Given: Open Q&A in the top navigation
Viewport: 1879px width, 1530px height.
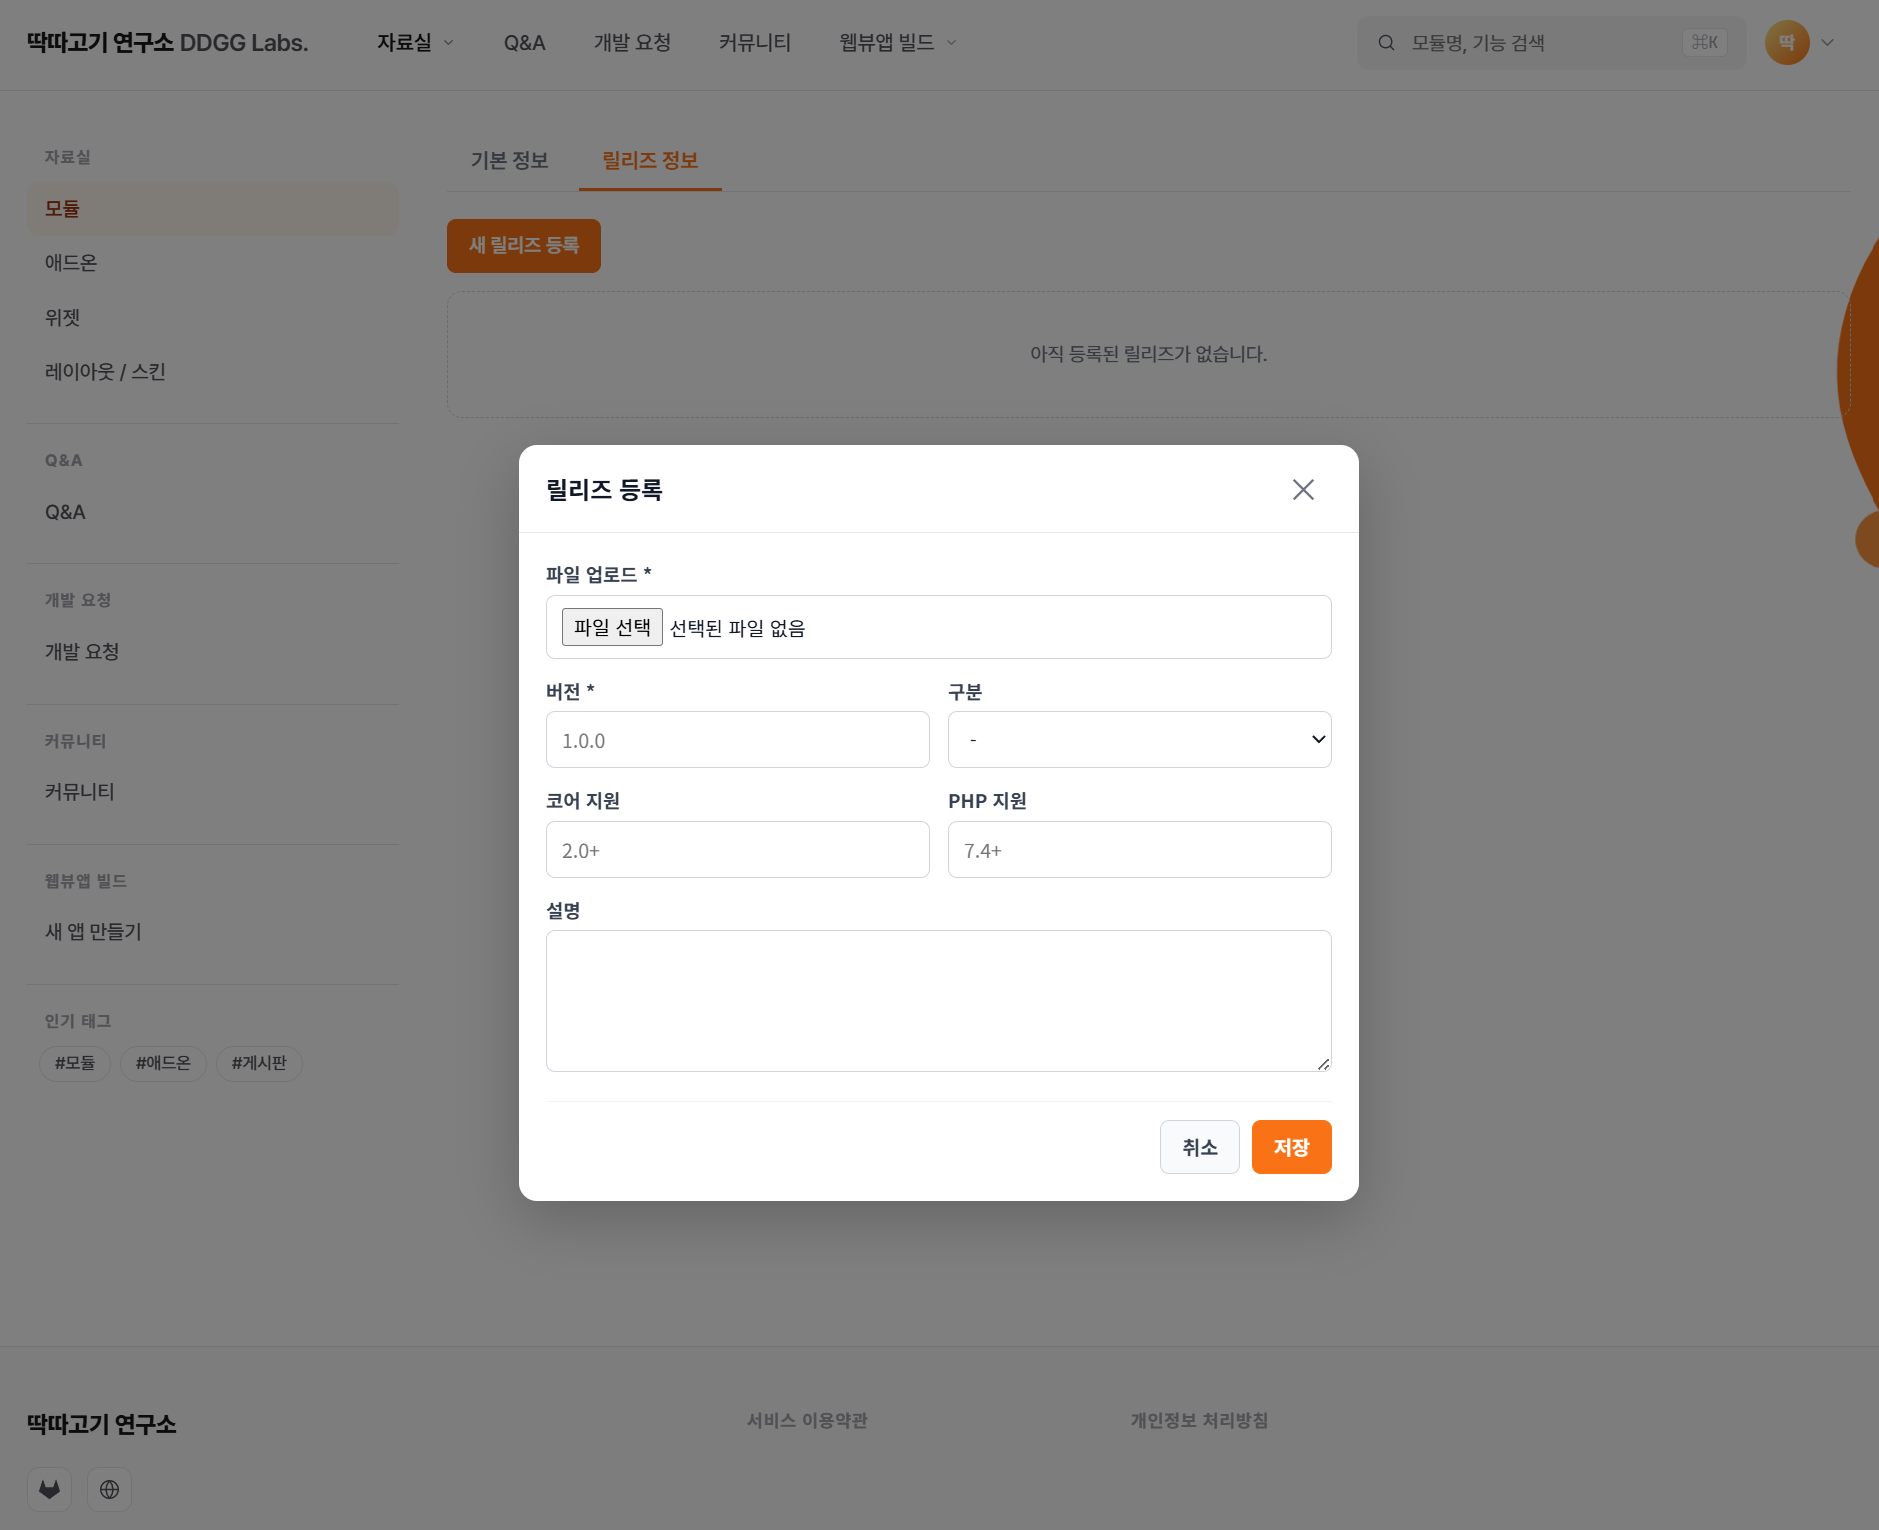Looking at the screenshot, I should tap(524, 43).
